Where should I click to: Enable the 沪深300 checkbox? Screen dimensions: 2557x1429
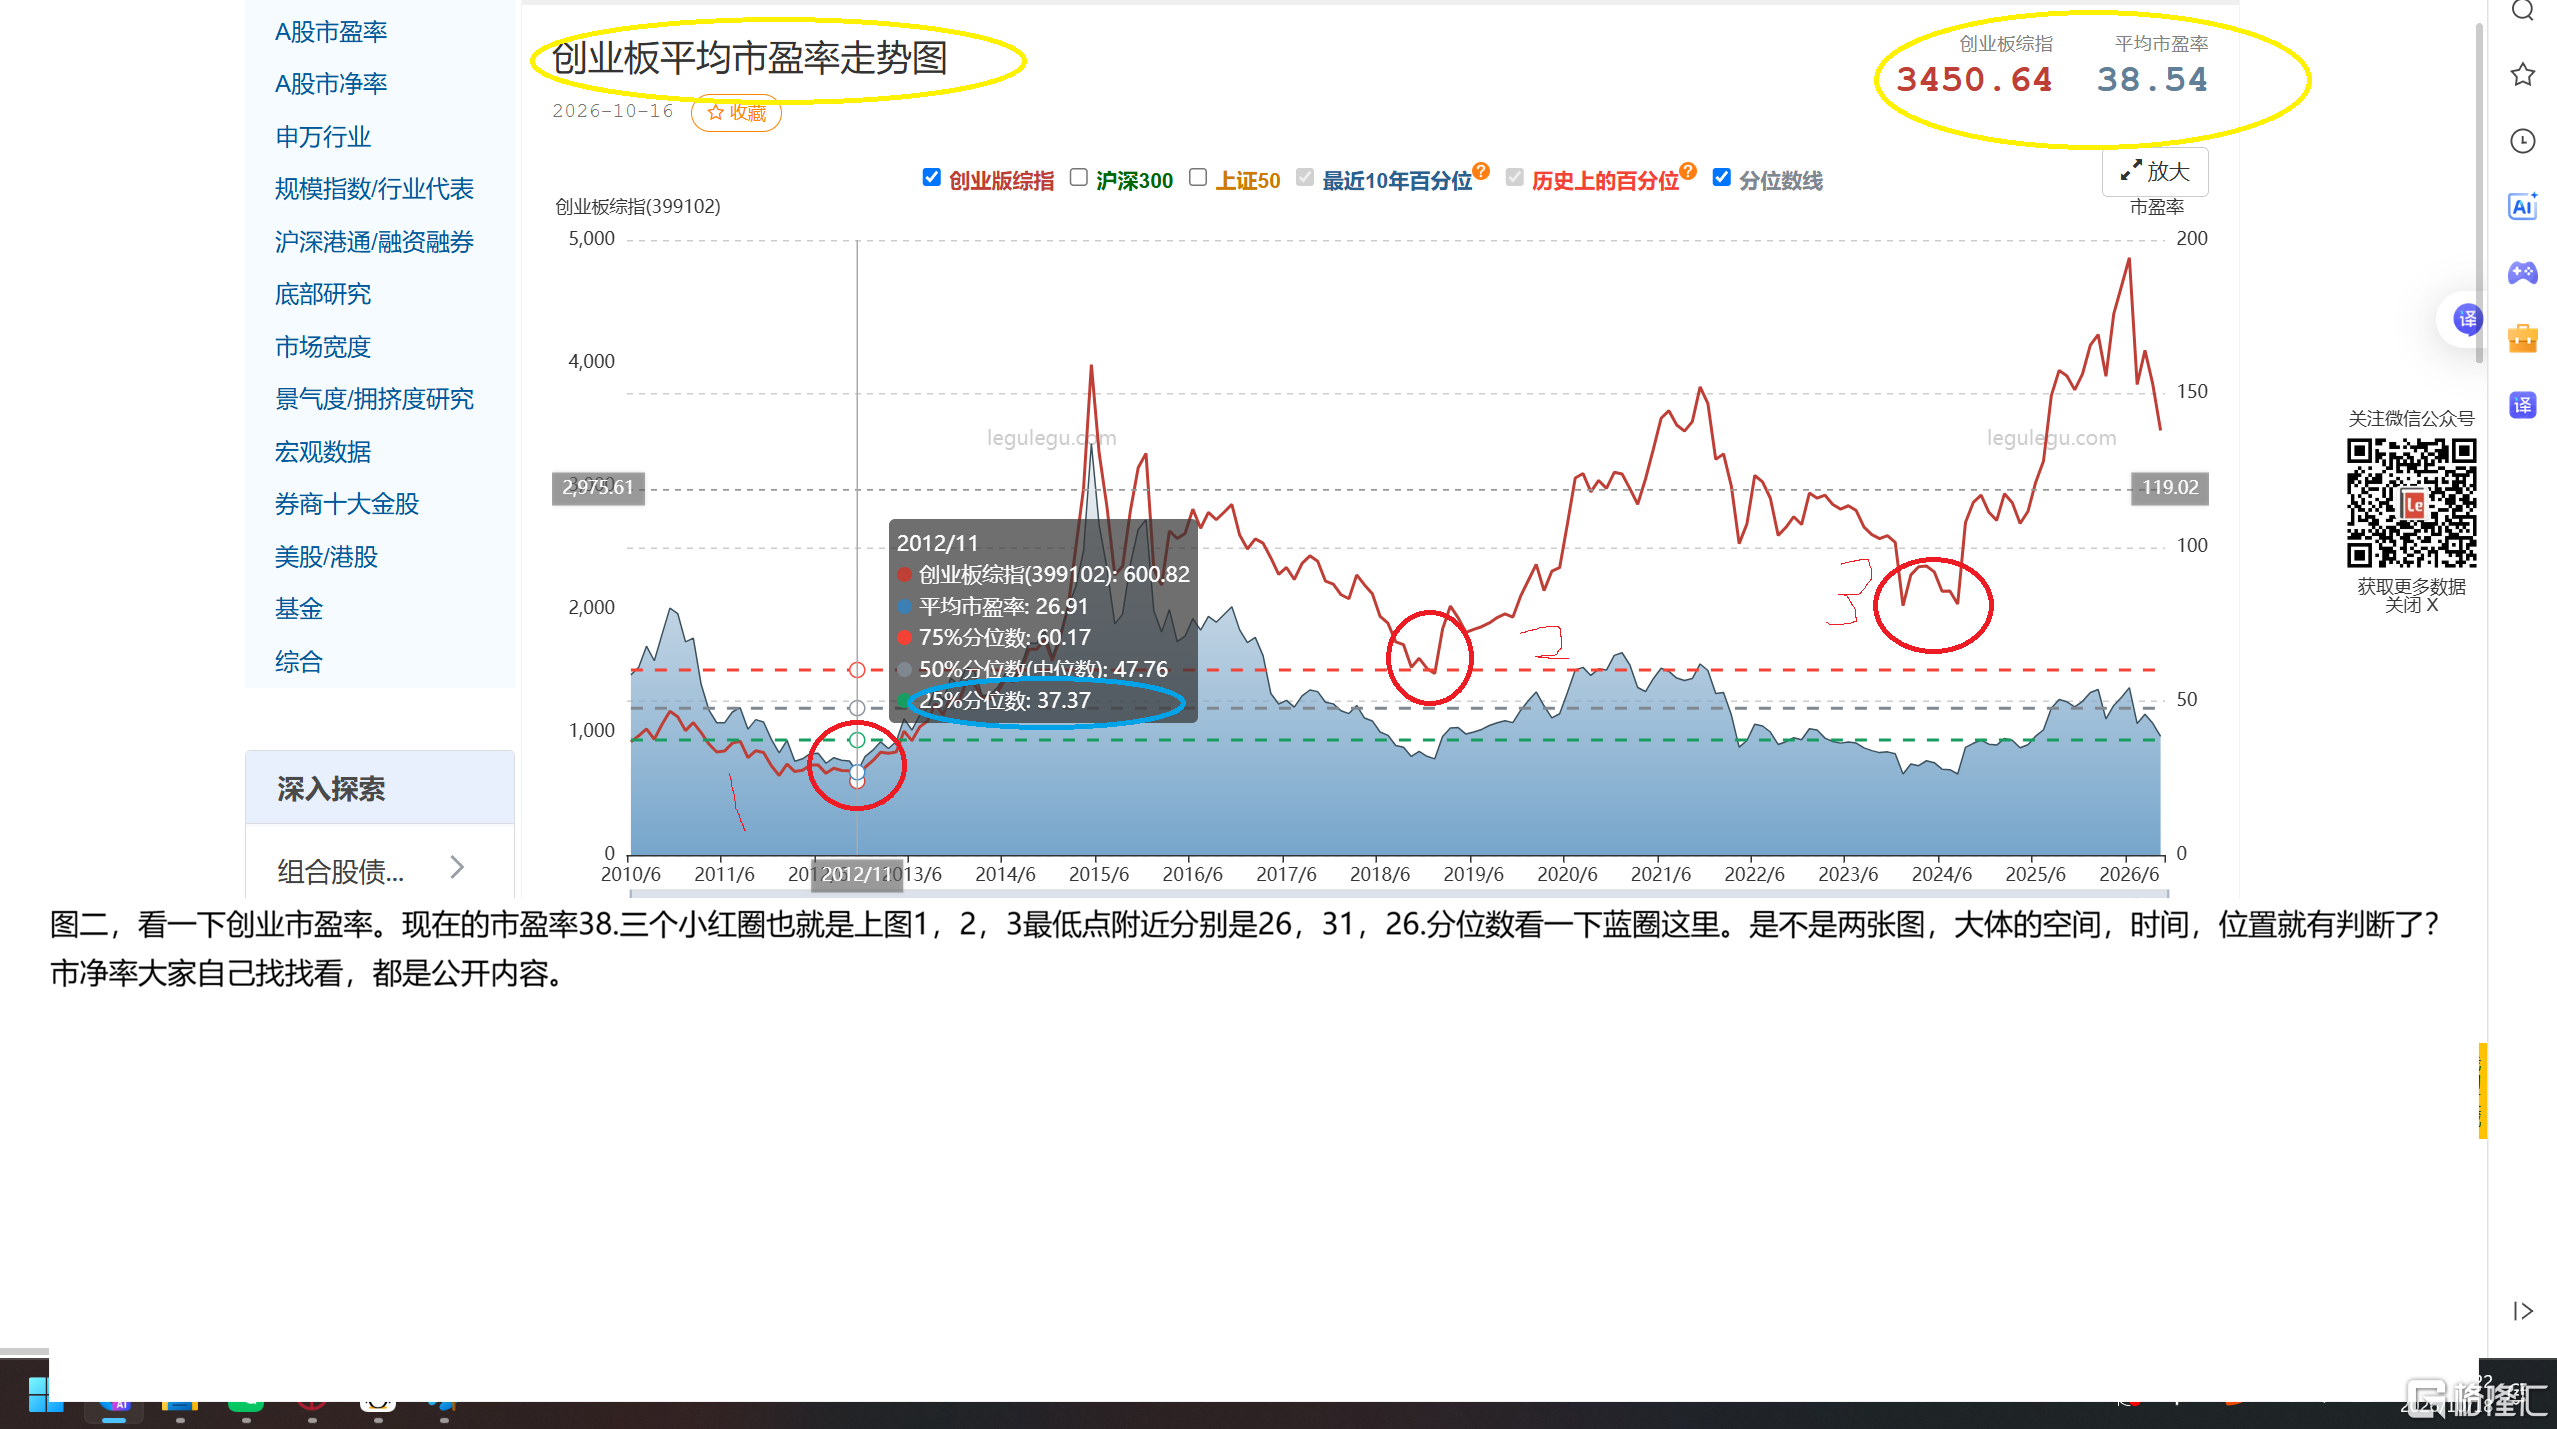(1078, 178)
